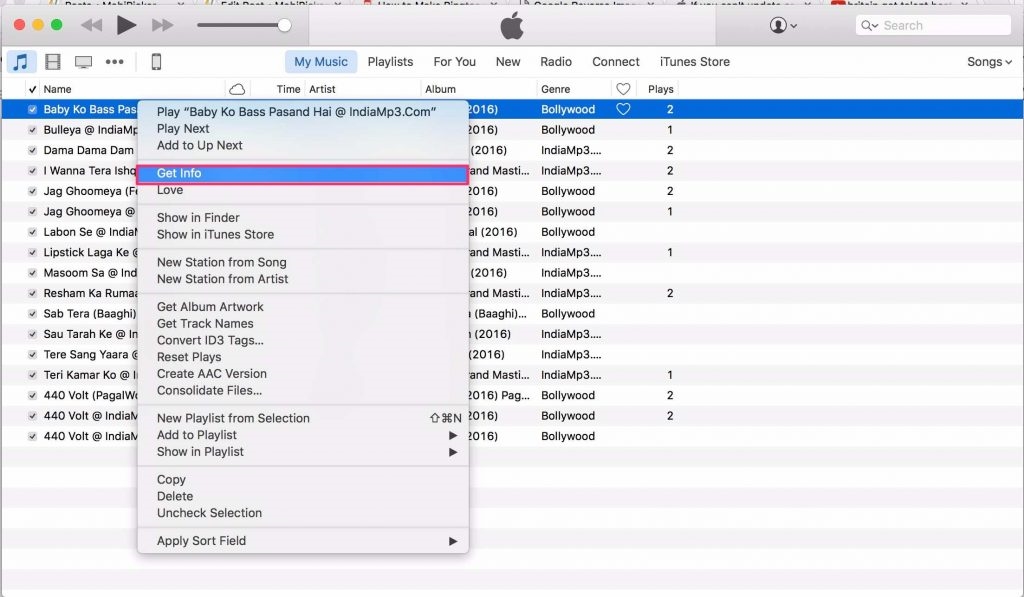1024x597 pixels.
Task: Click in the Search input field
Action: coord(933,25)
